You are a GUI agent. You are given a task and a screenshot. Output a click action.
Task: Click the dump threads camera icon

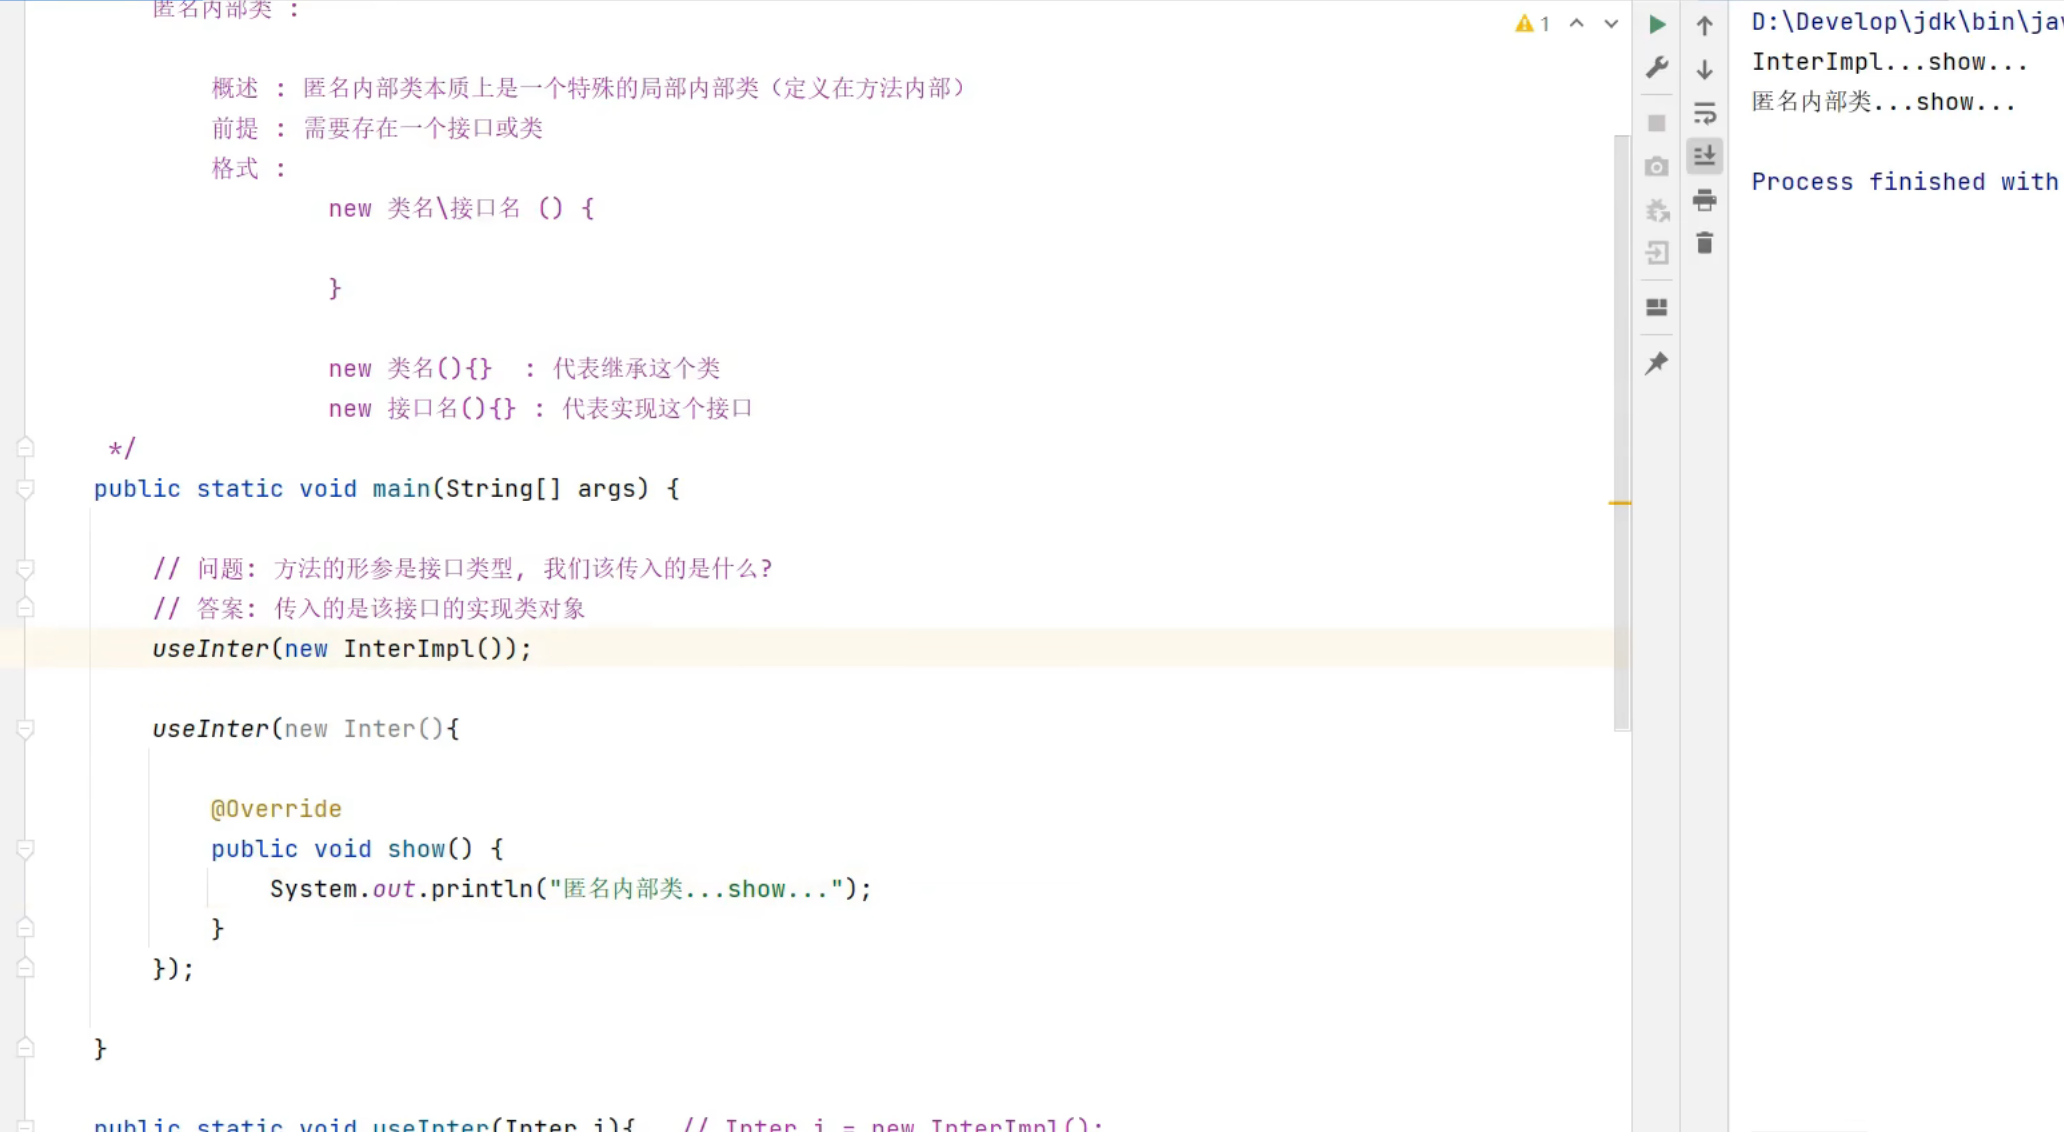[1657, 167]
